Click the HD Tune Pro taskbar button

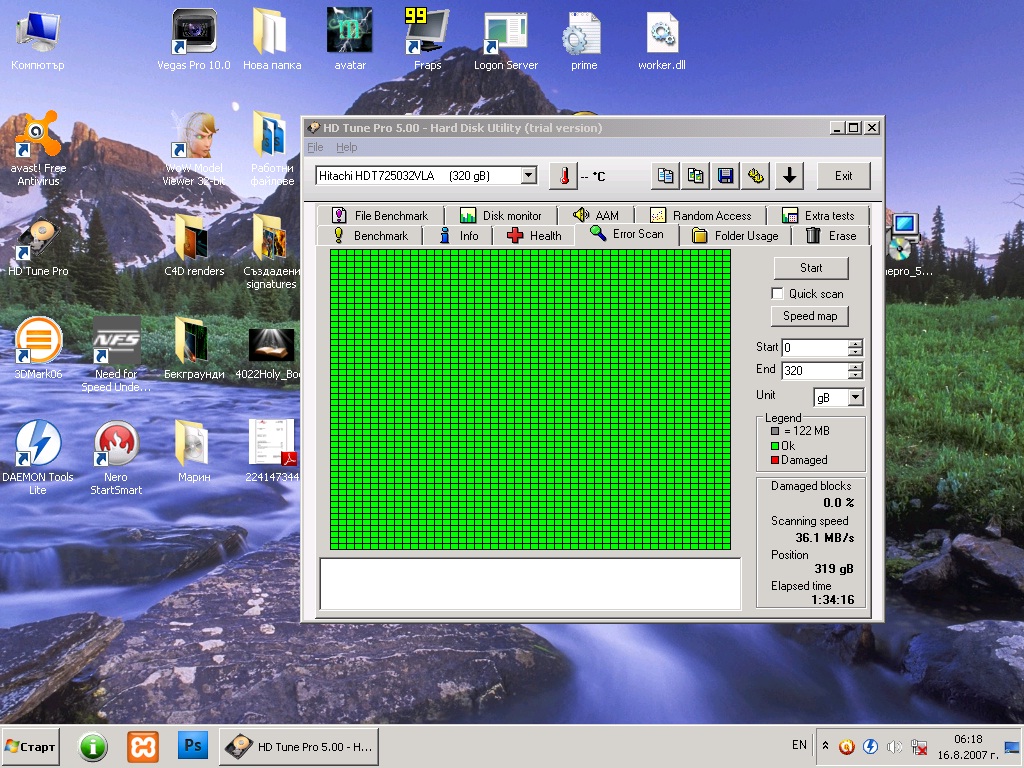(x=298, y=746)
